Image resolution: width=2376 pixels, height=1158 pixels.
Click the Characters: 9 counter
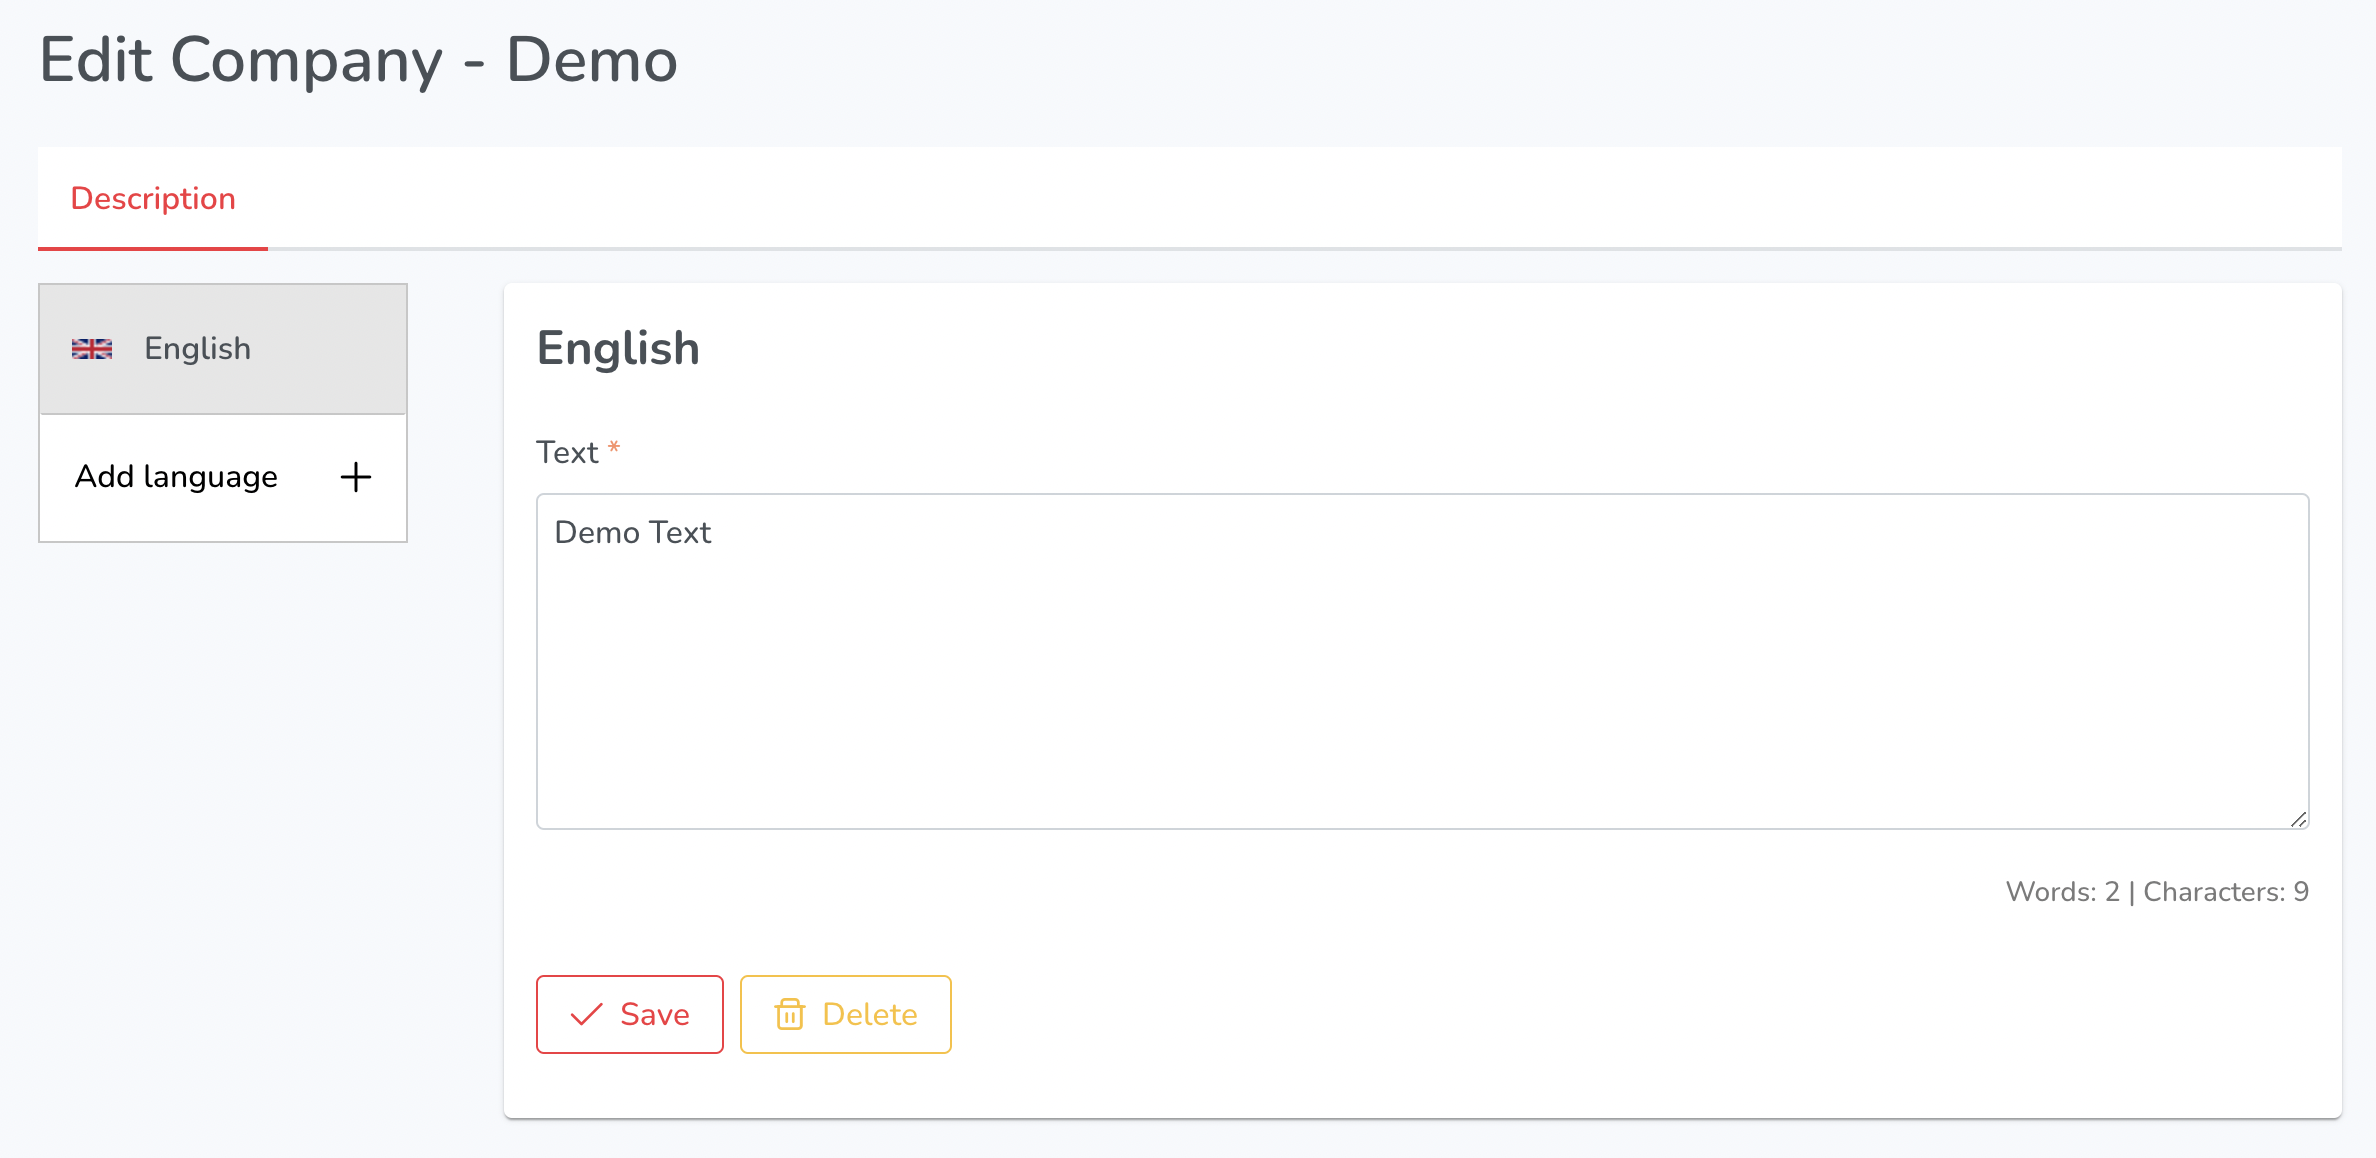click(x=2226, y=892)
